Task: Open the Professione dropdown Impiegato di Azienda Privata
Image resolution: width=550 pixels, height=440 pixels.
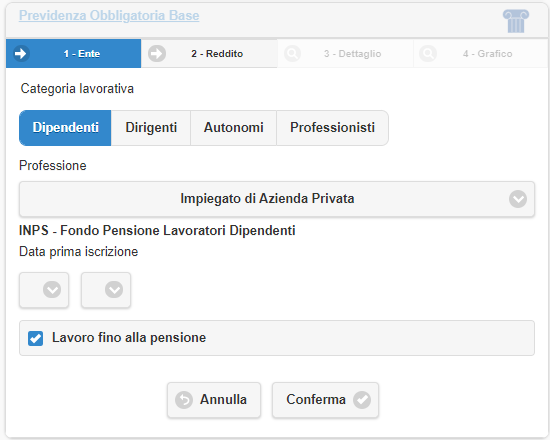Action: [277, 199]
